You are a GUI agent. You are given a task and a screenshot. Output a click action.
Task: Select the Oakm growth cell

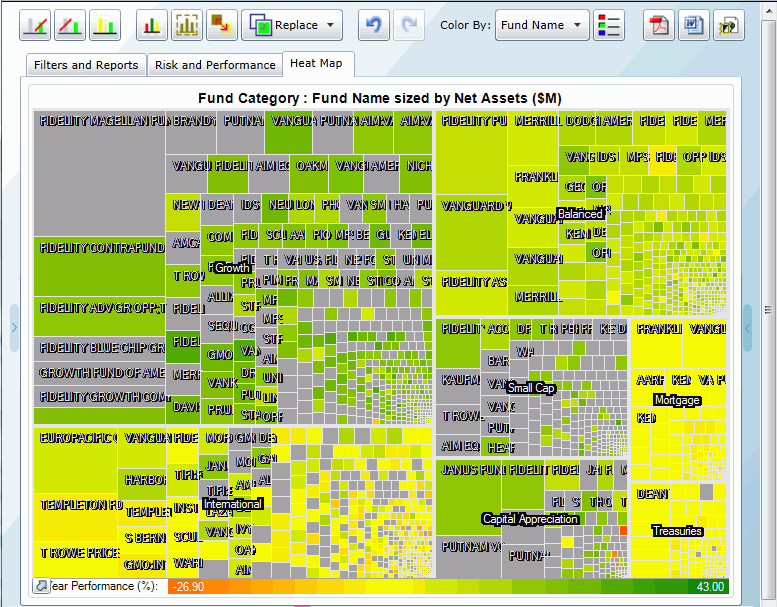(x=309, y=173)
